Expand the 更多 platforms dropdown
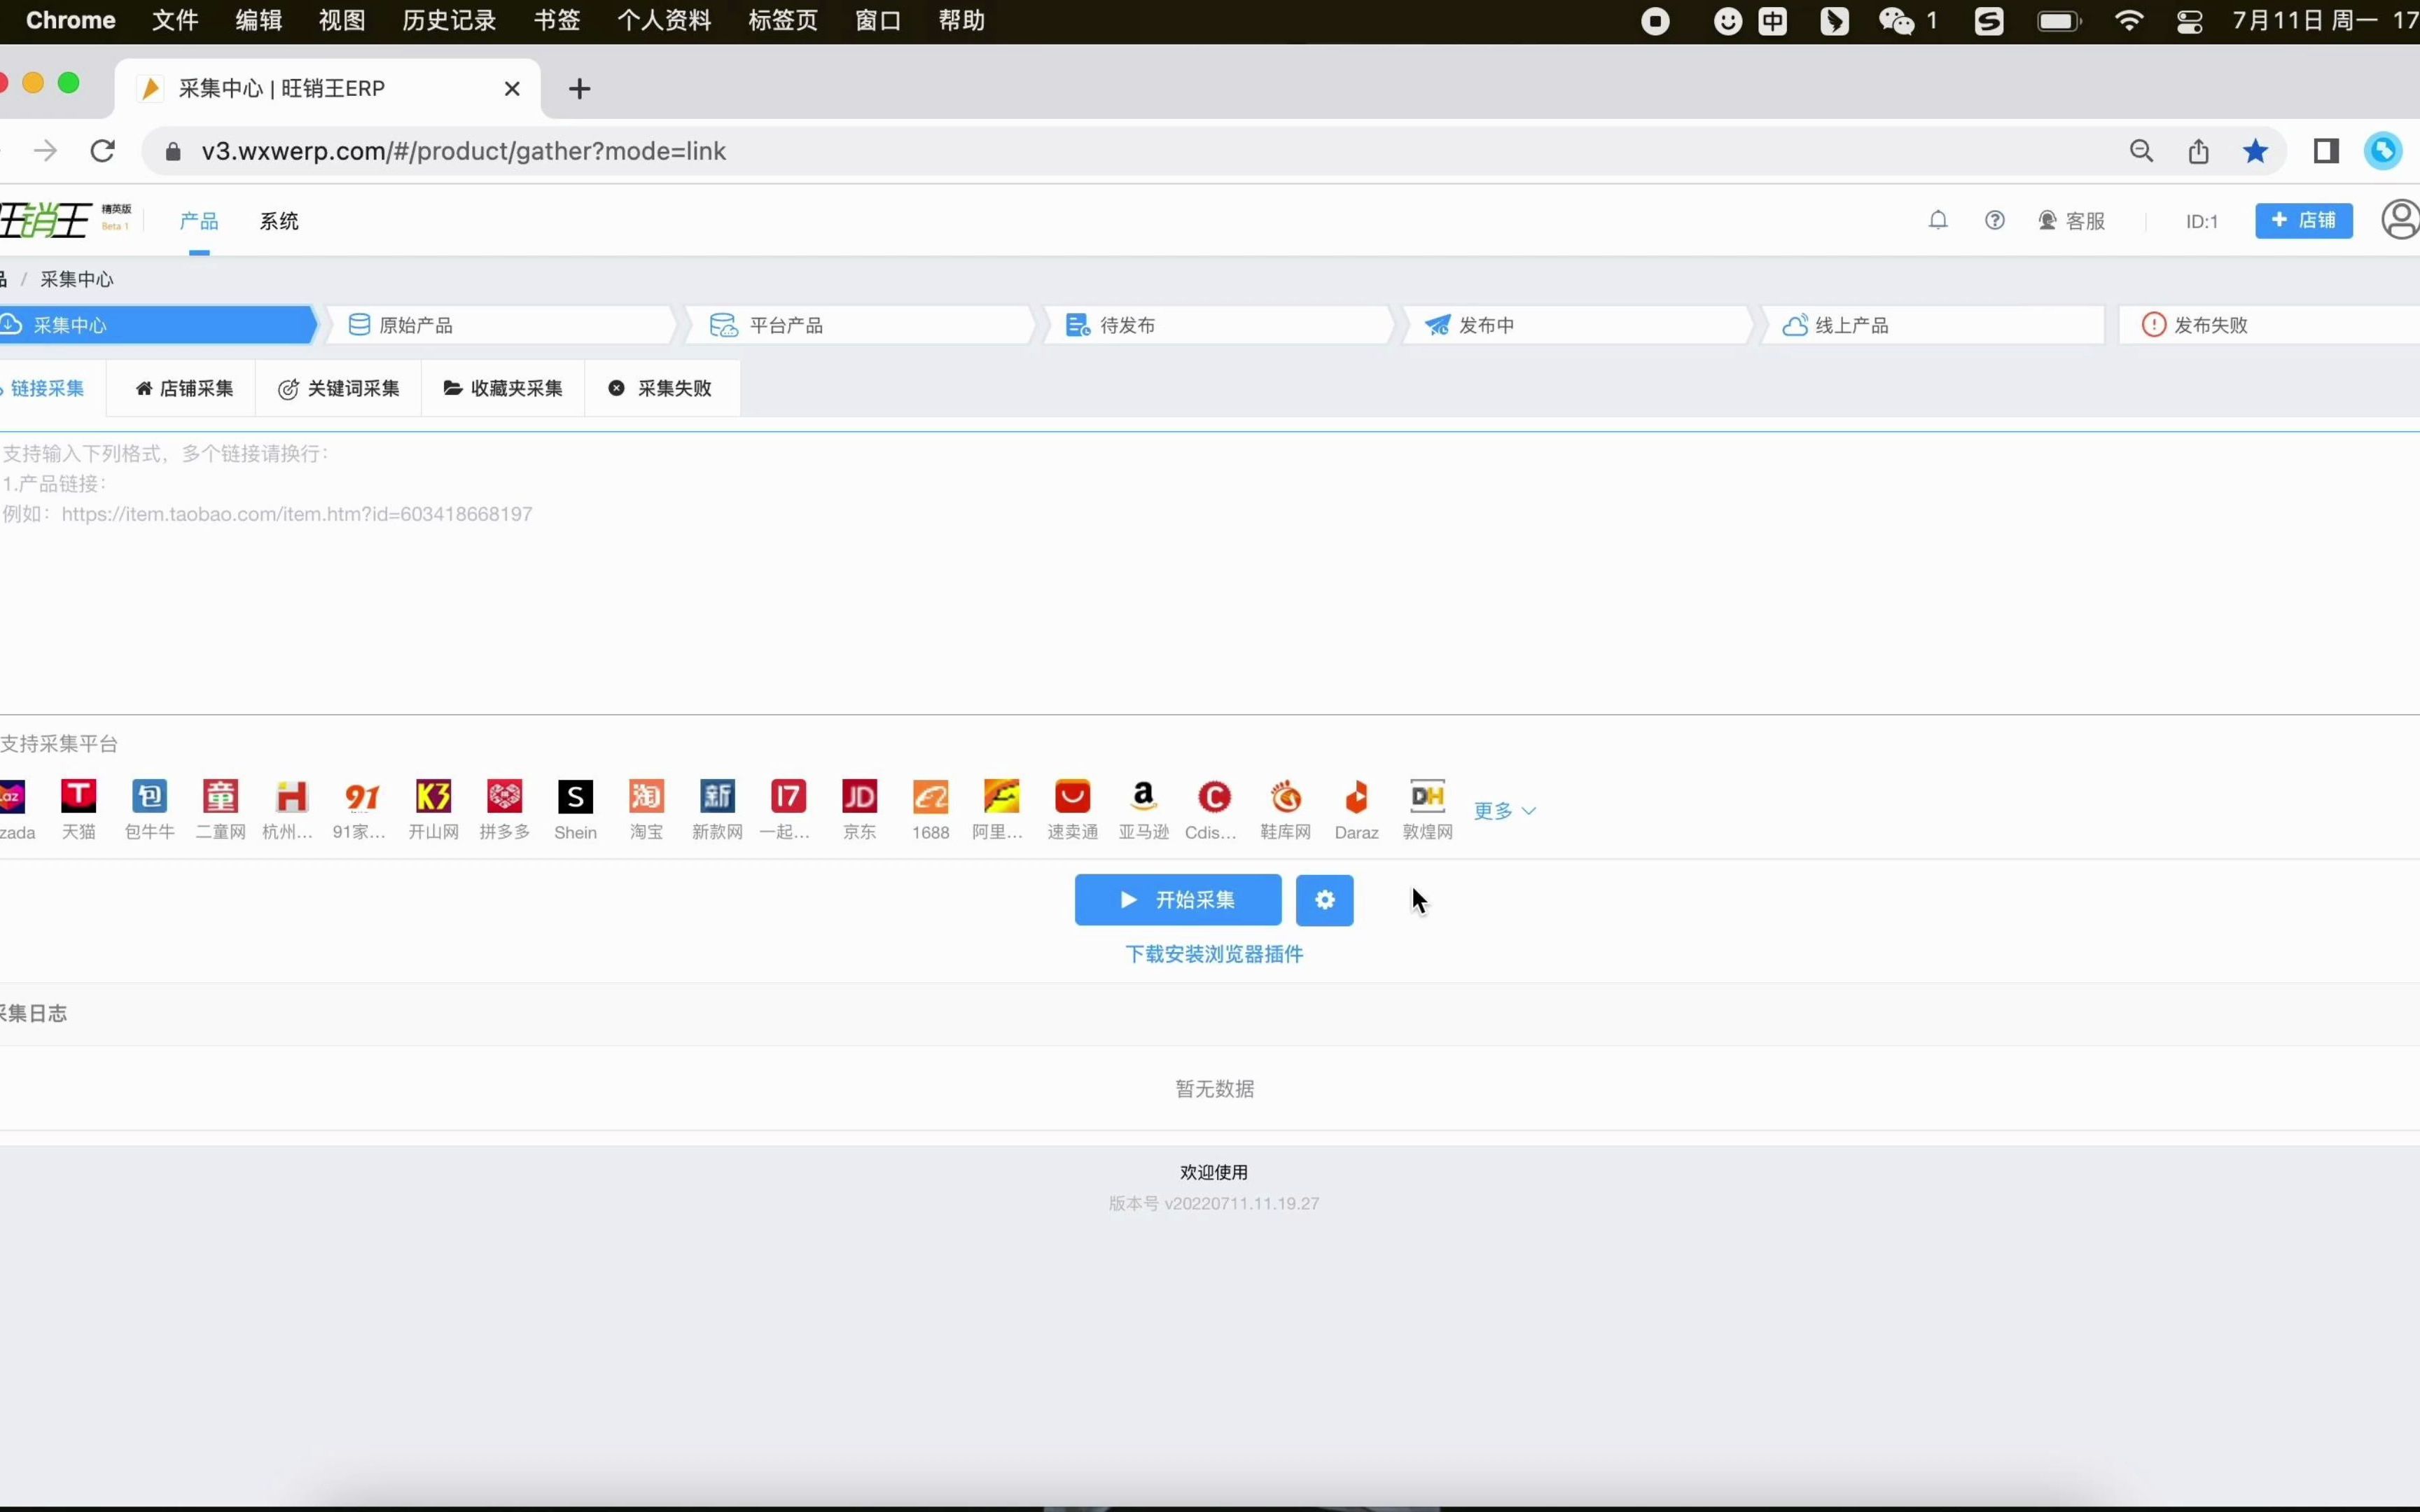The image size is (2420, 1512). click(x=1504, y=811)
